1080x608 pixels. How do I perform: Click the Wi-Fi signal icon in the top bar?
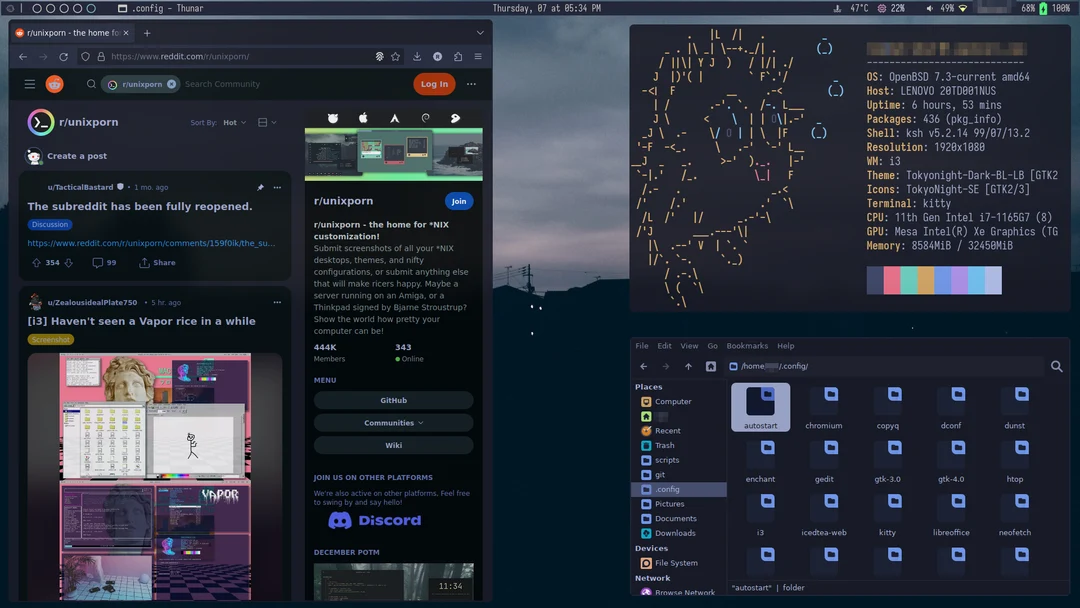coord(963,7)
